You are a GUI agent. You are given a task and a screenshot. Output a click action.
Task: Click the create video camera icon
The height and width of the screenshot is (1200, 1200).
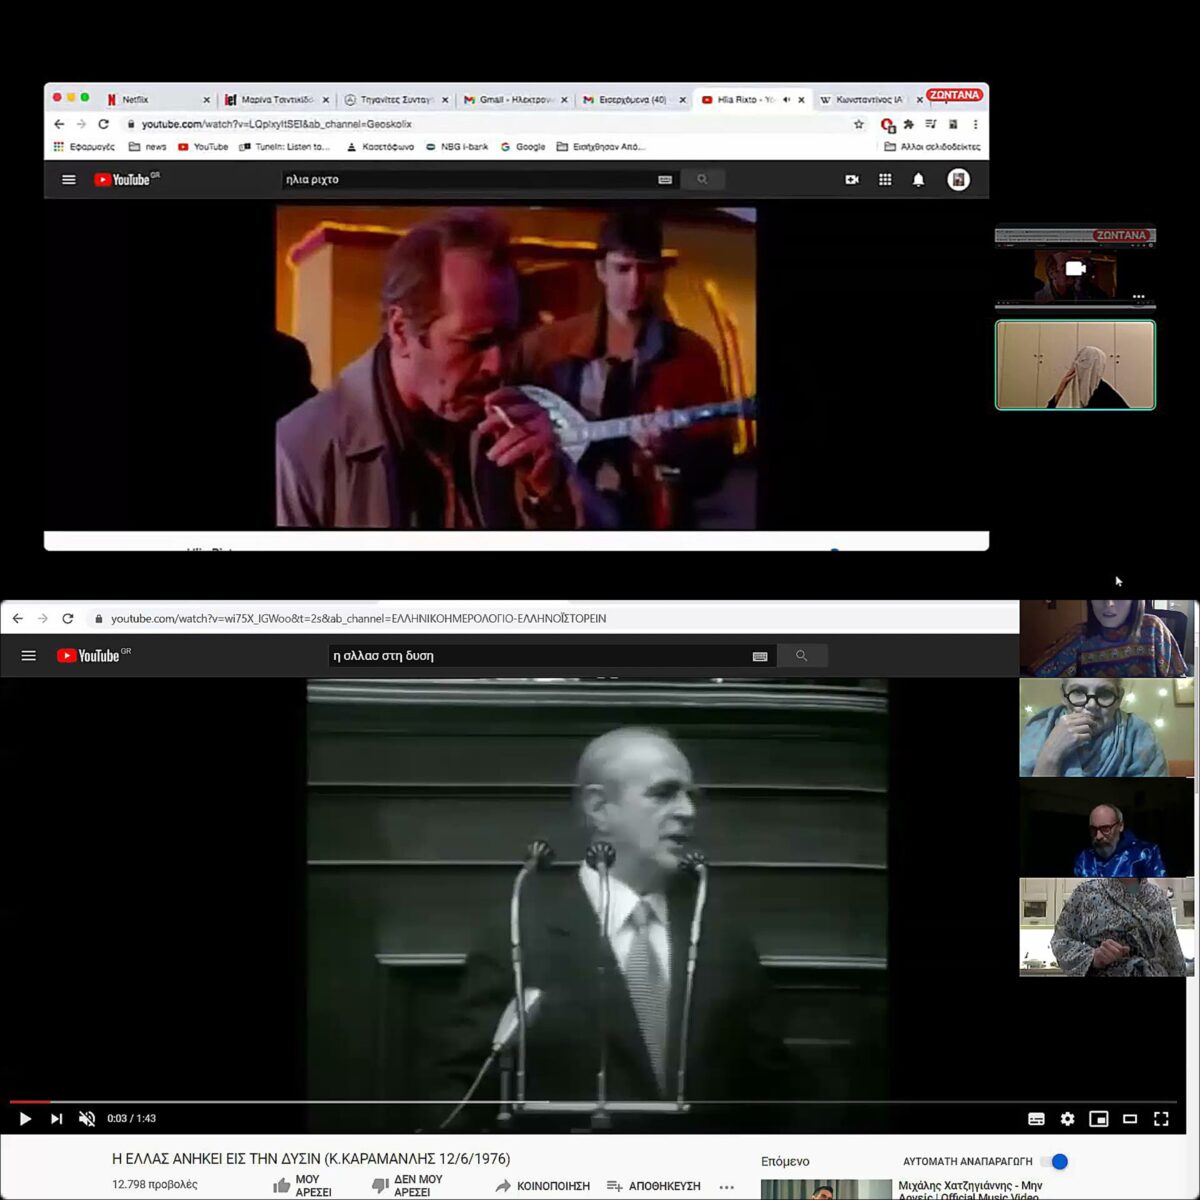(852, 180)
